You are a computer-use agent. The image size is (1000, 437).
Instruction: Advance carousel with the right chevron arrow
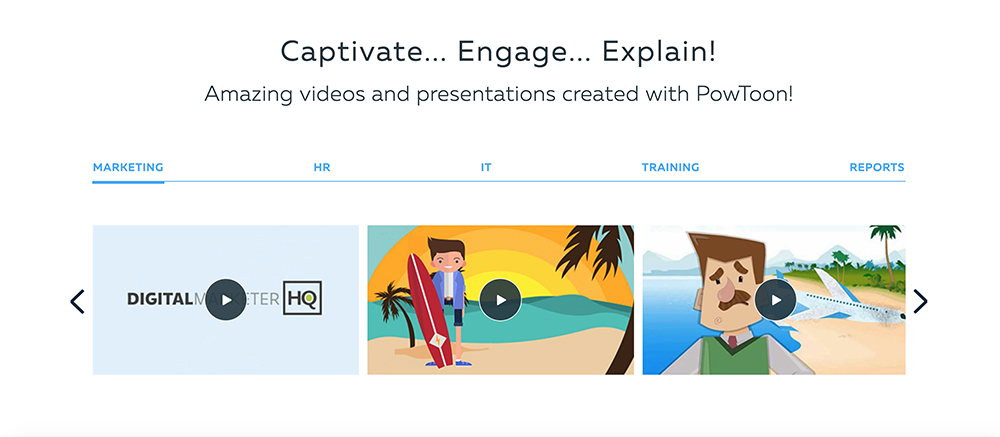tap(920, 301)
